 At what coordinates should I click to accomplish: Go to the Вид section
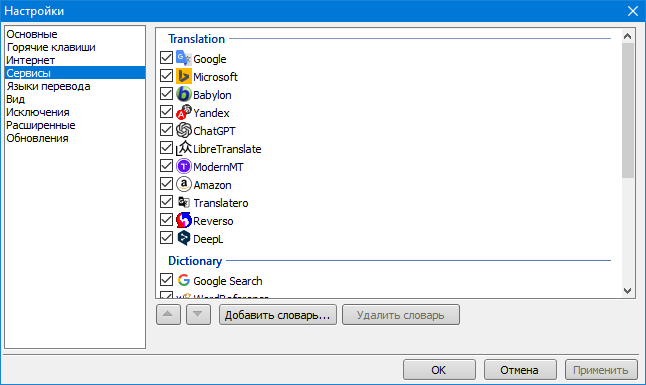point(75,99)
